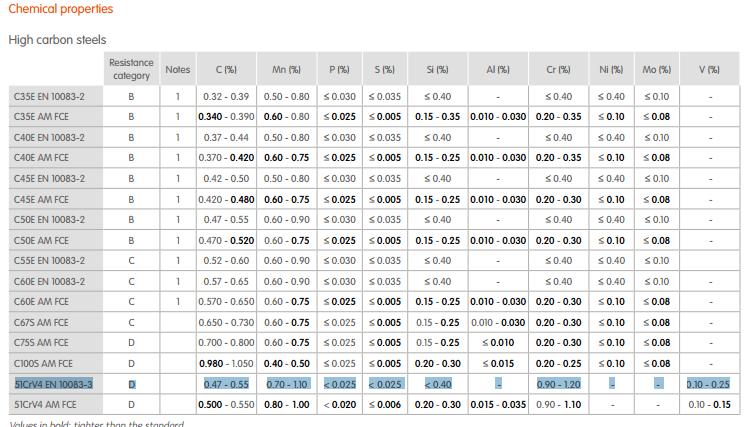Image resolution: width=748 pixels, height=427 pixels.
Task: Click carbon value '0.420 - 0.480'
Action: 226,199
